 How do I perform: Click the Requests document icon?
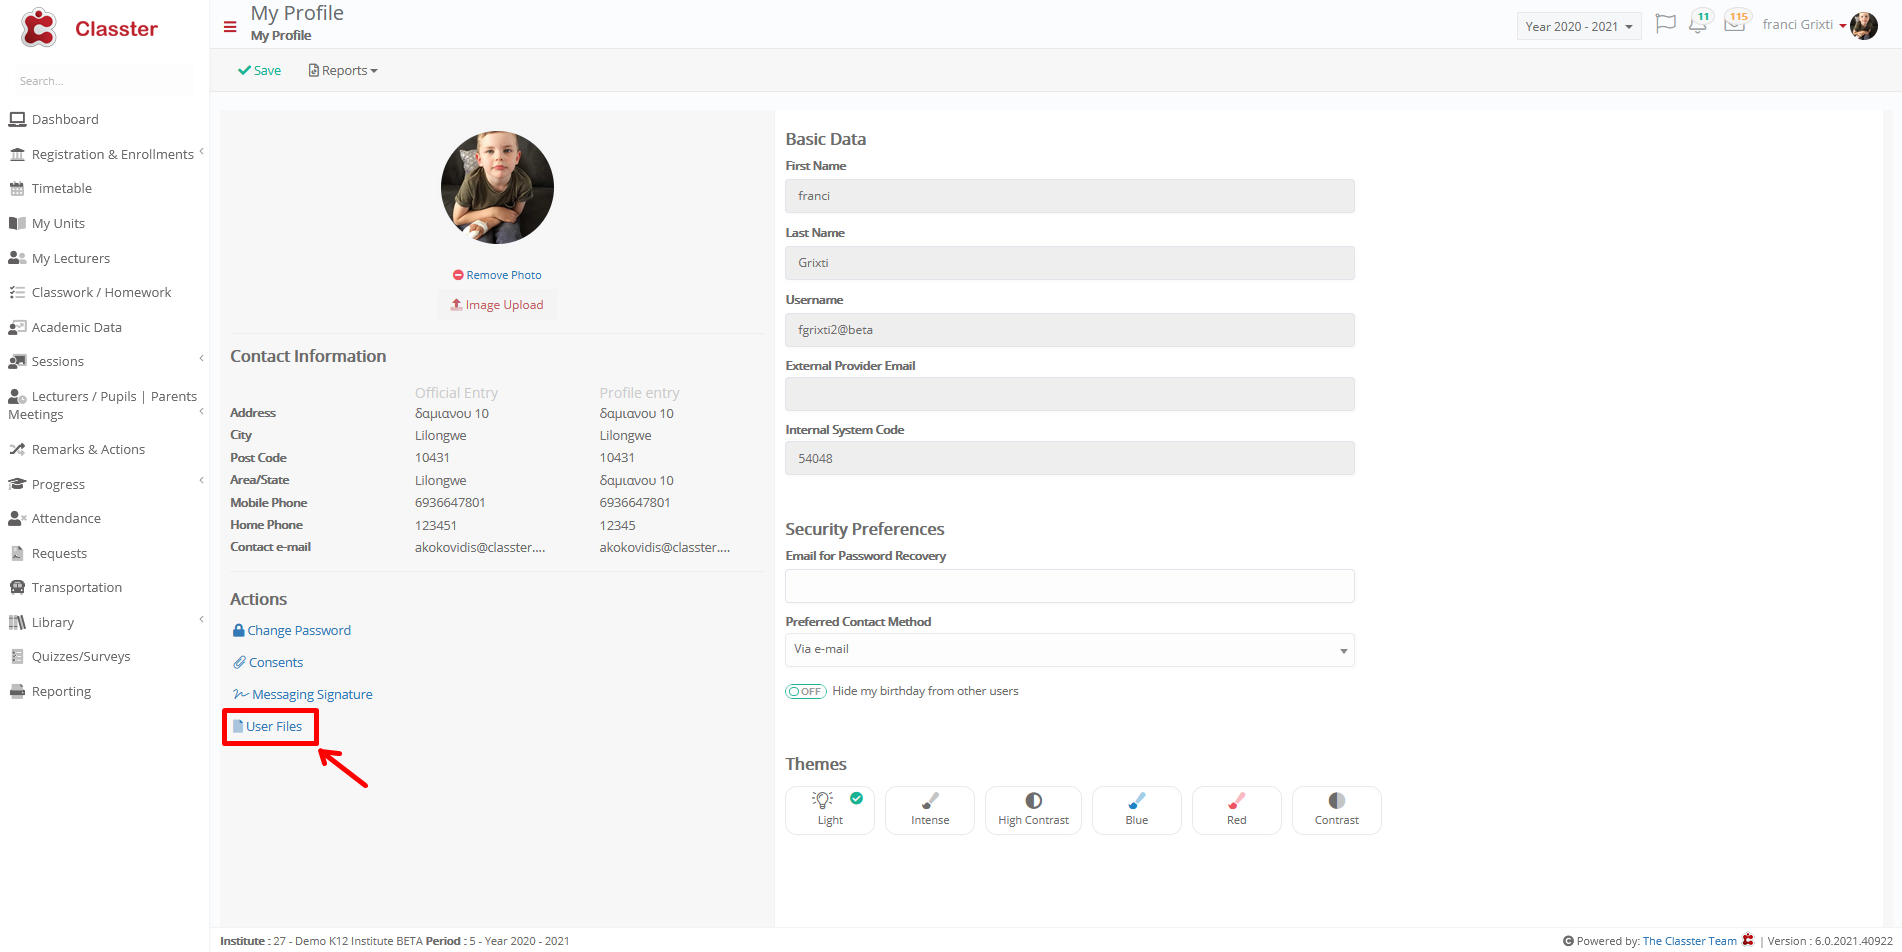coord(17,553)
